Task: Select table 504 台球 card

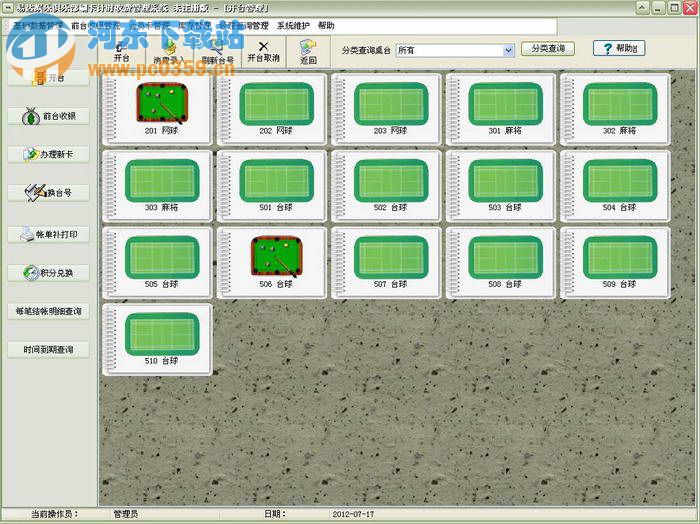Action: click(x=615, y=186)
